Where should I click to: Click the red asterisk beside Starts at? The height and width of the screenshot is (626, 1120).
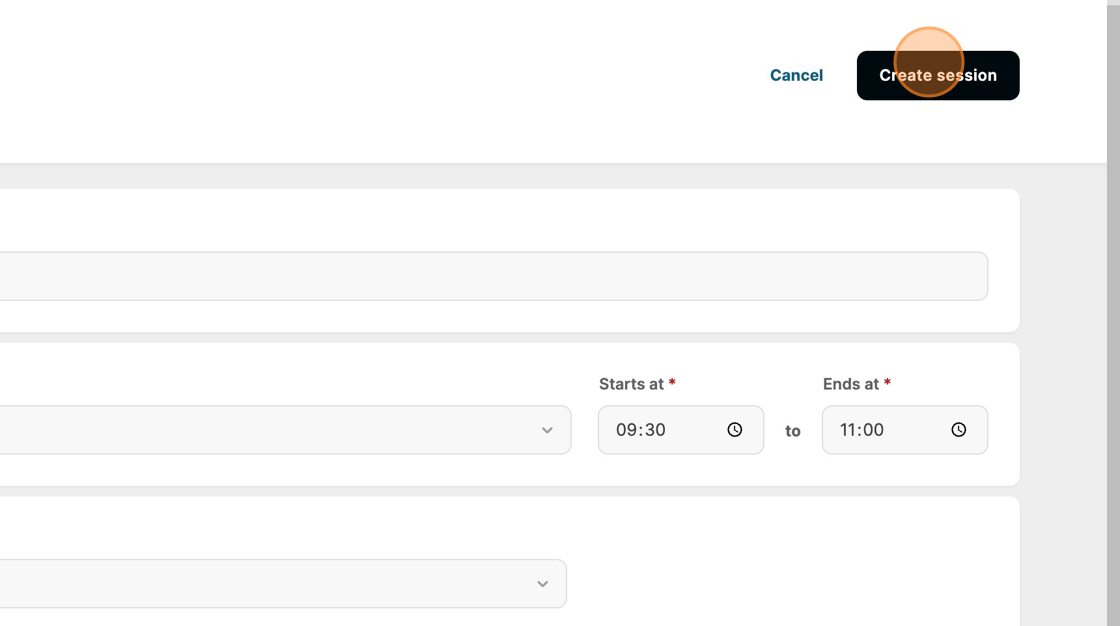point(672,383)
